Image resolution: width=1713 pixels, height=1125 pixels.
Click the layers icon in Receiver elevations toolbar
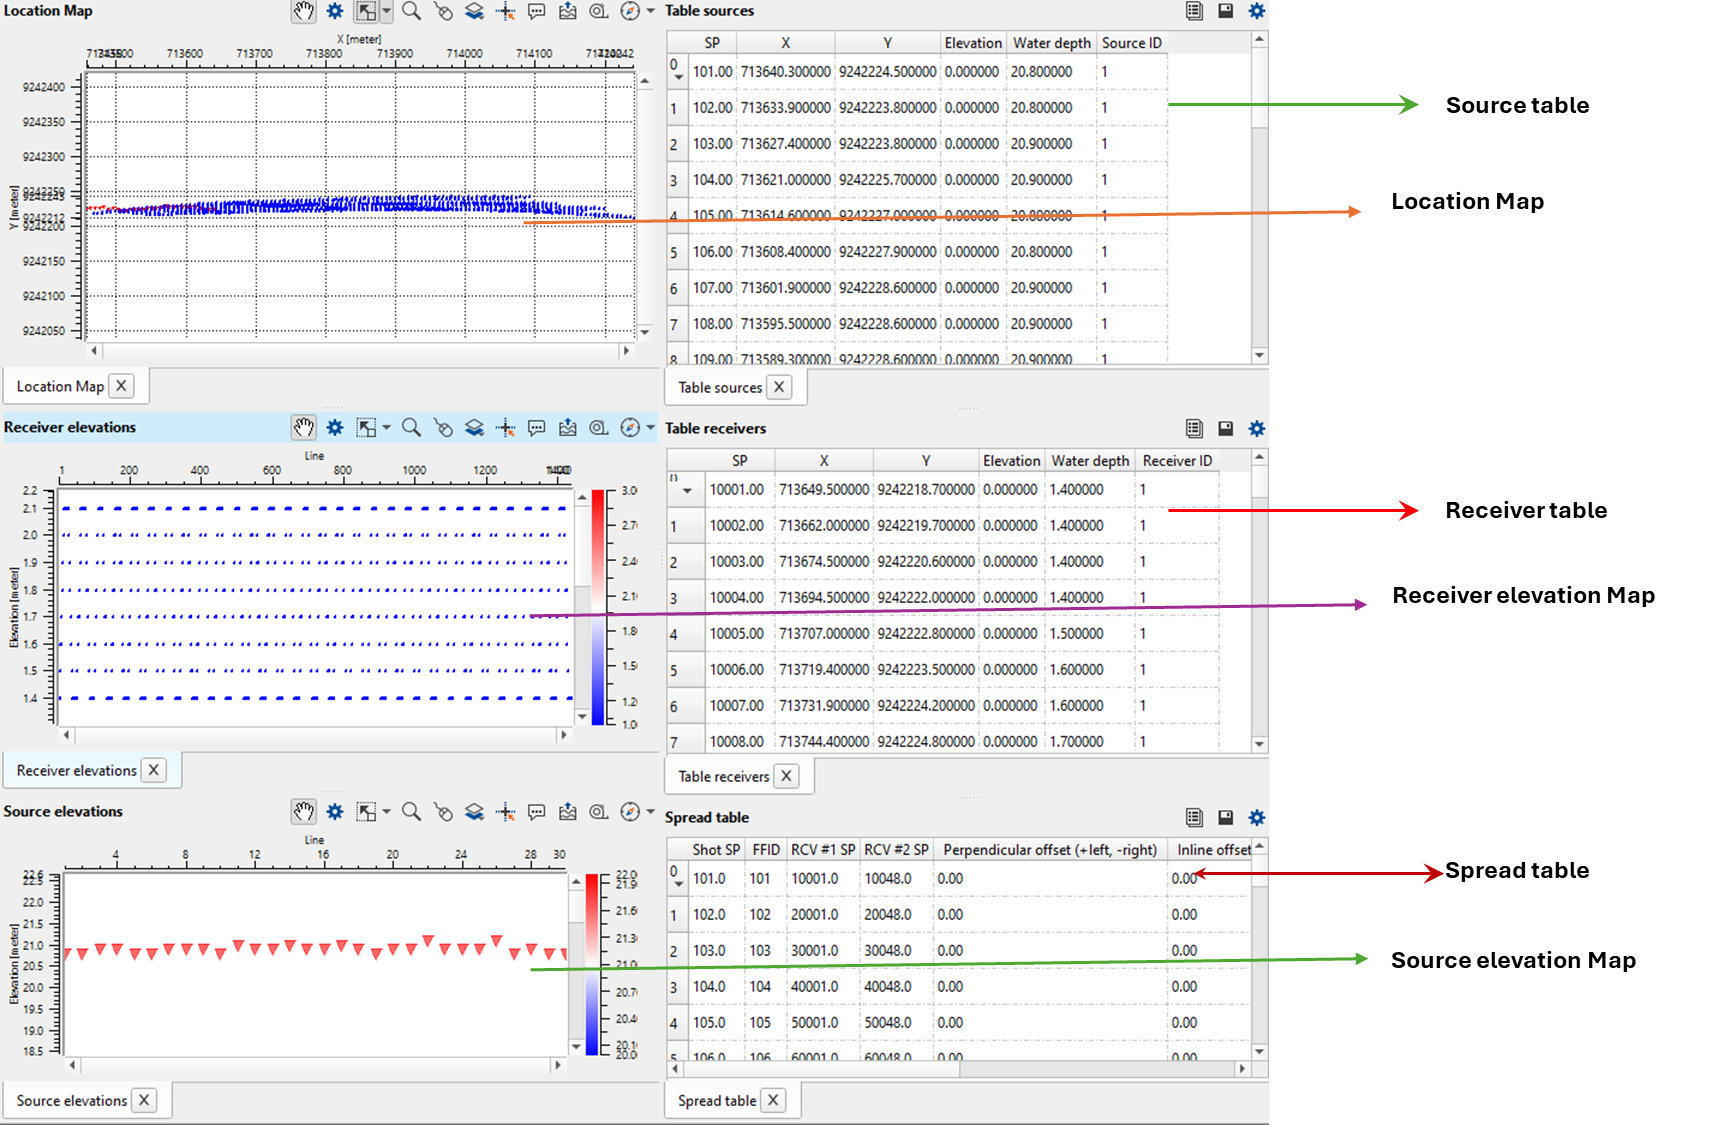point(473,427)
